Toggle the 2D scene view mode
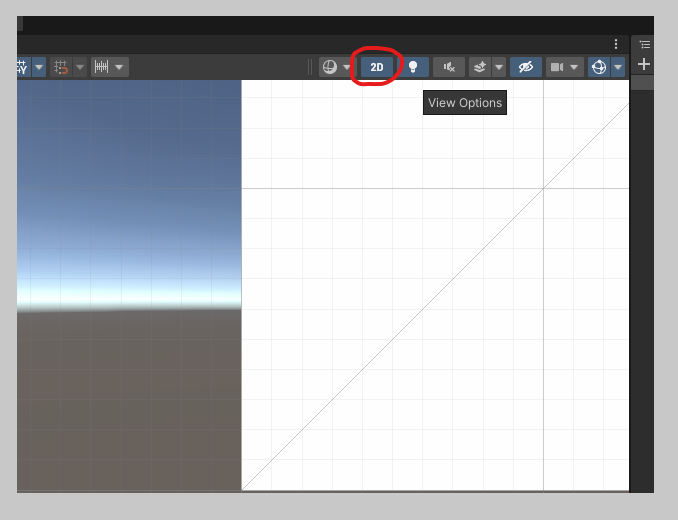678x520 pixels. (x=377, y=67)
